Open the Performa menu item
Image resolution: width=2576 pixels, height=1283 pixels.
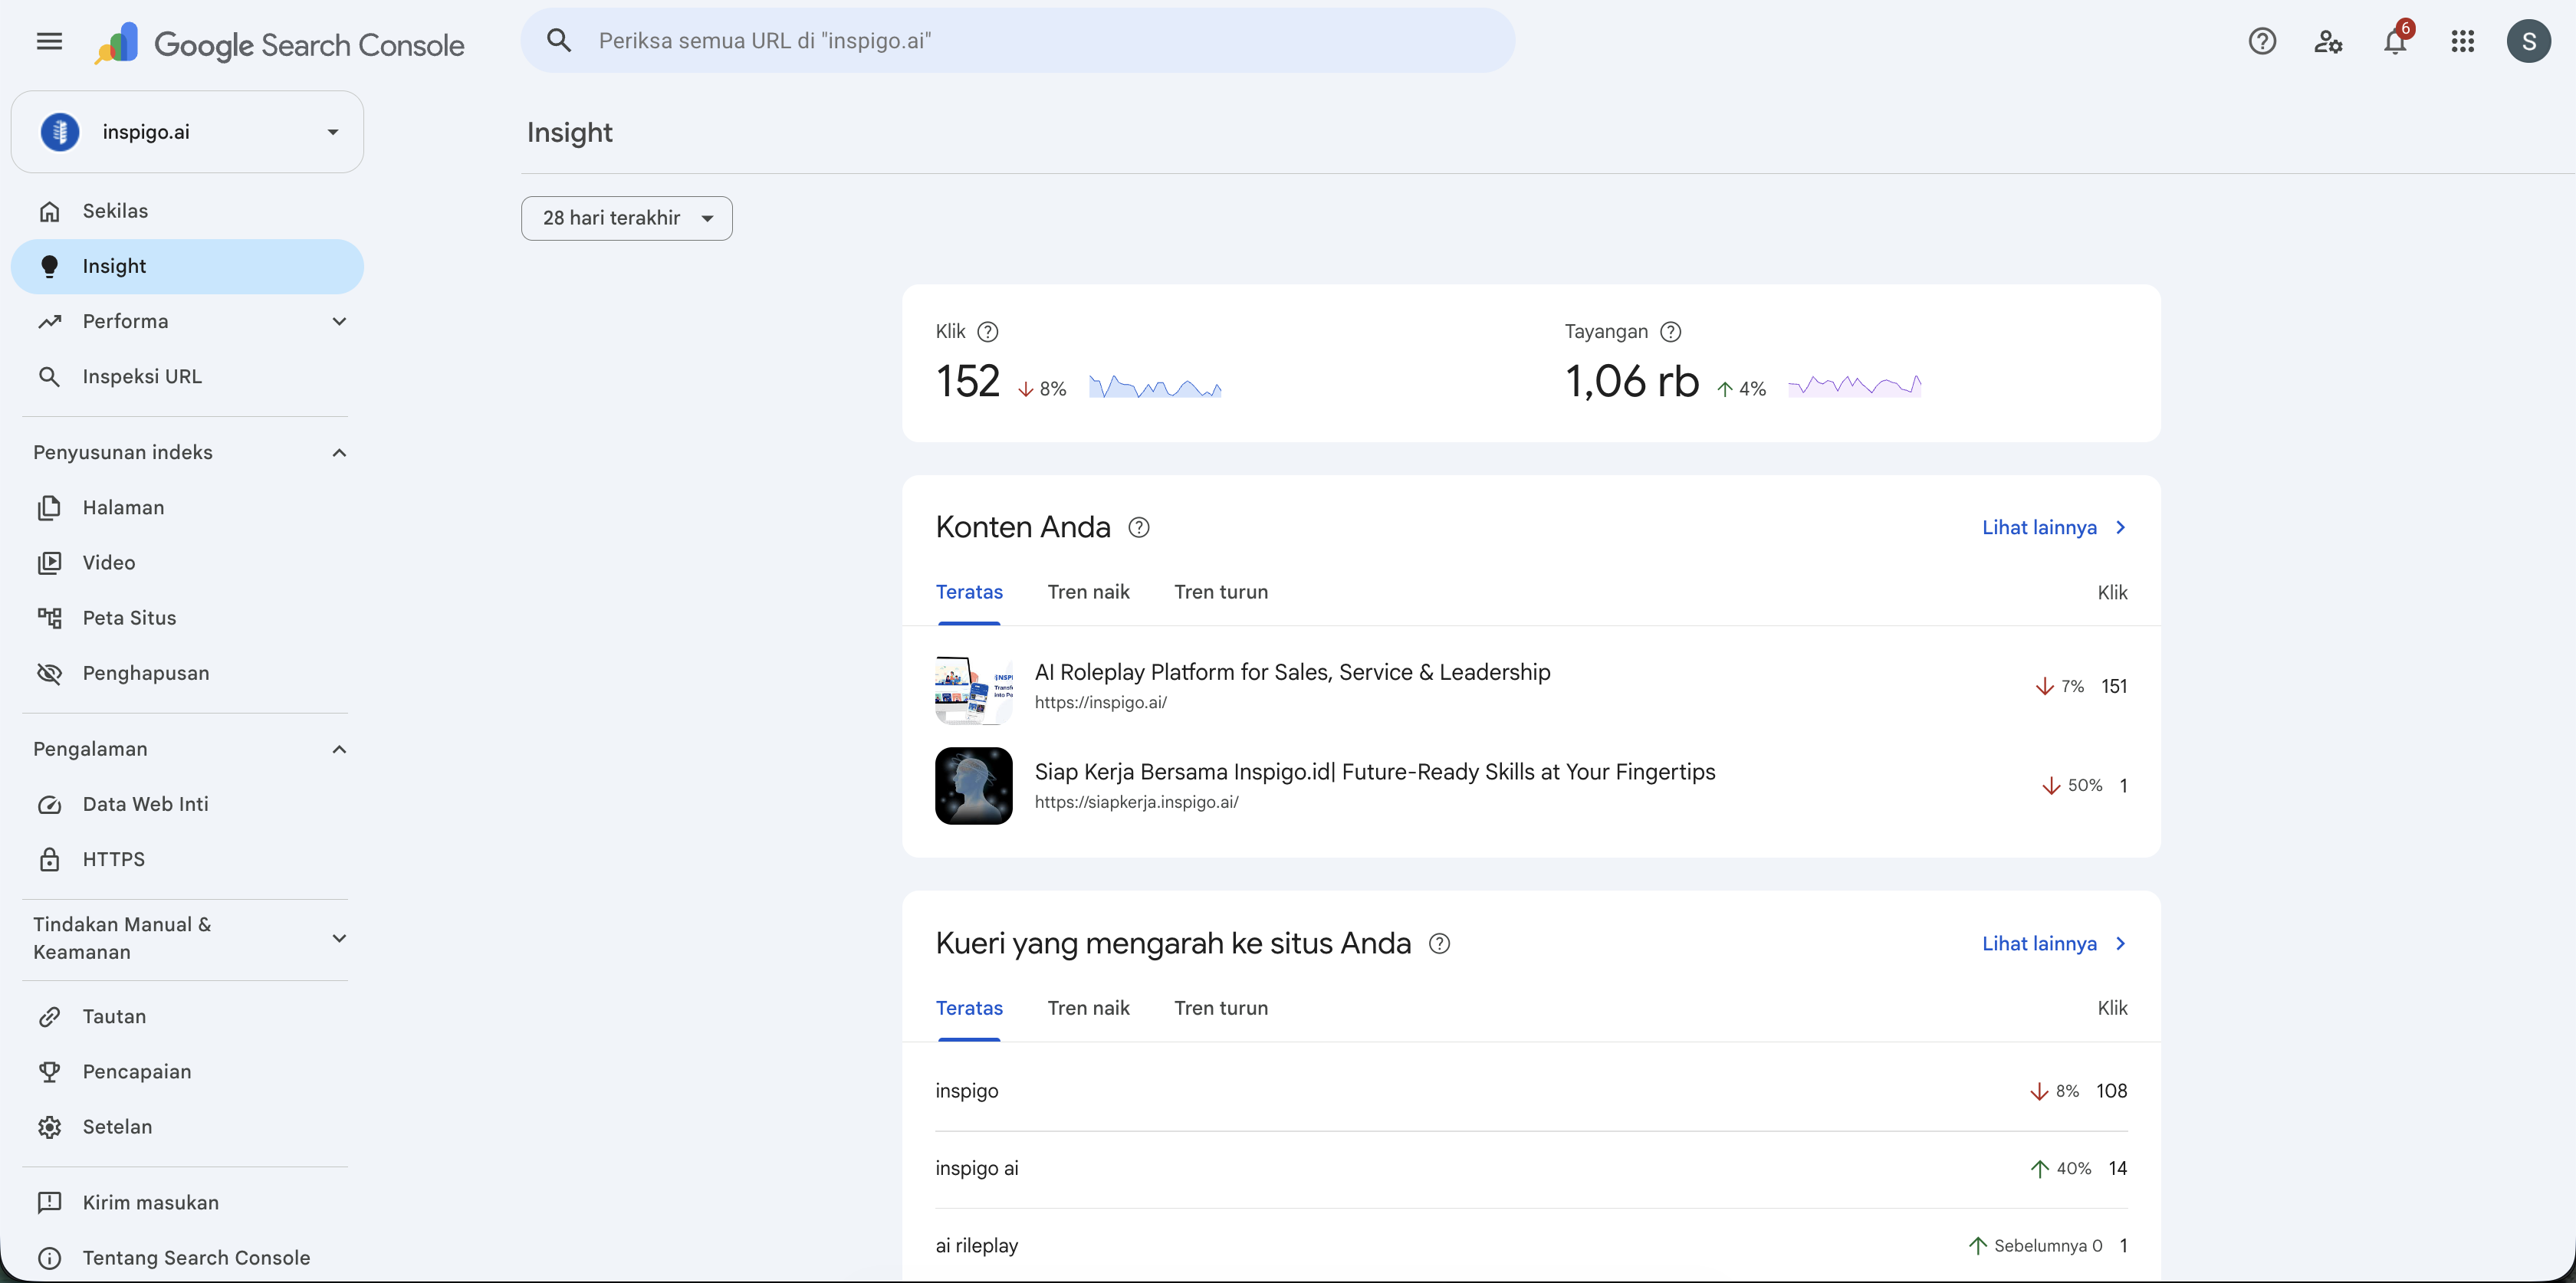(x=187, y=321)
